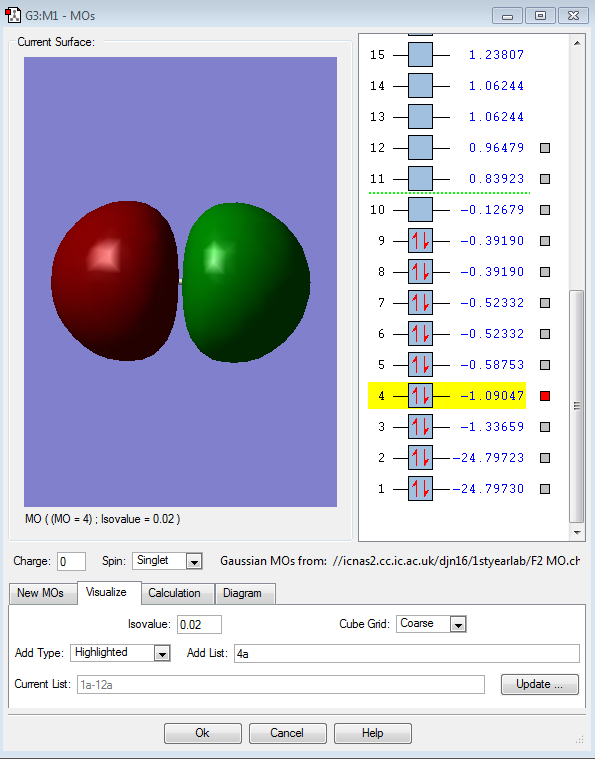Select orbital 1 occupancy box
The image size is (595, 759).
click(x=420, y=489)
